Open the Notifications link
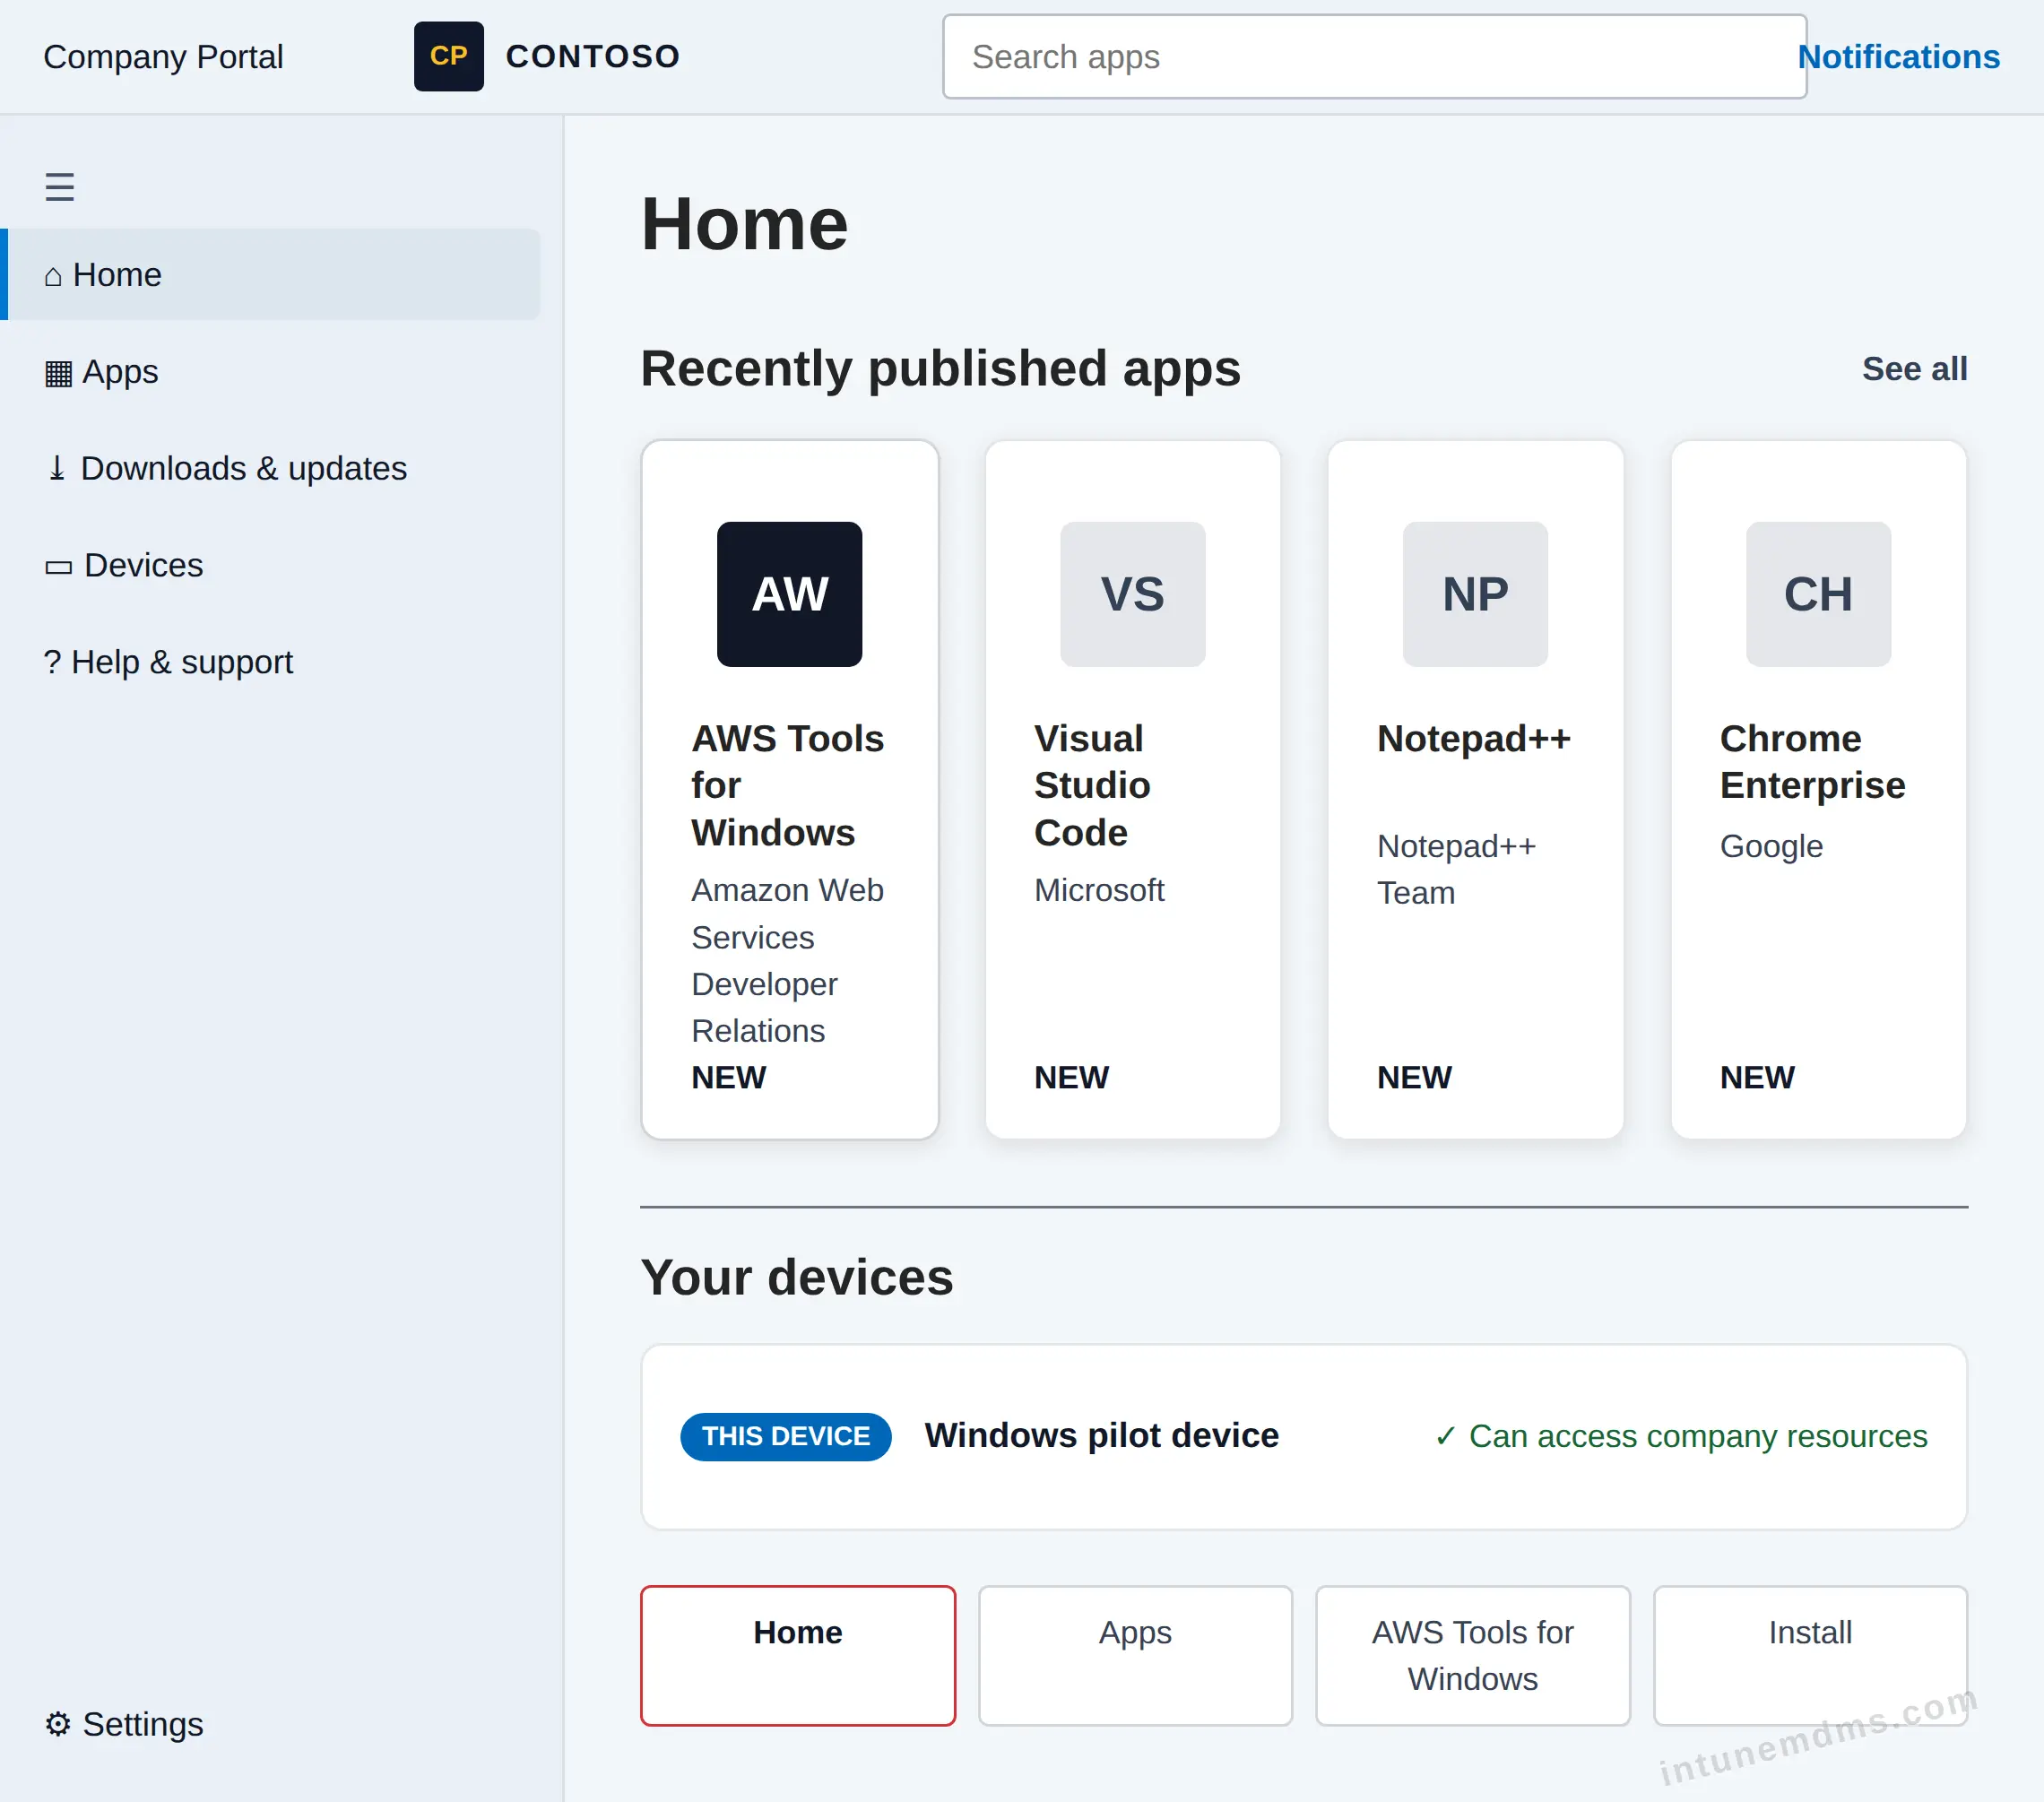Viewport: 2044px width, 1802px height. click(x=1898, y=57)
